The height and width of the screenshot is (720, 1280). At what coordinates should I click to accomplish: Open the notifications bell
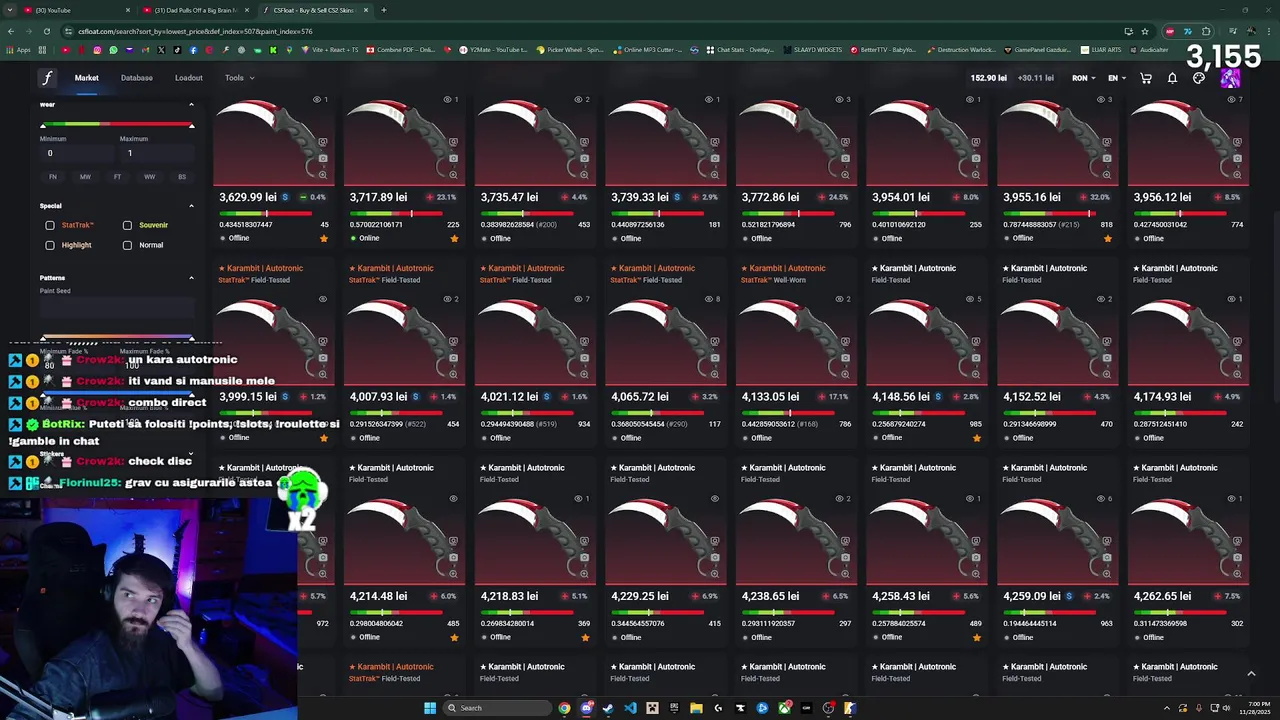(x=1172, y=78)
